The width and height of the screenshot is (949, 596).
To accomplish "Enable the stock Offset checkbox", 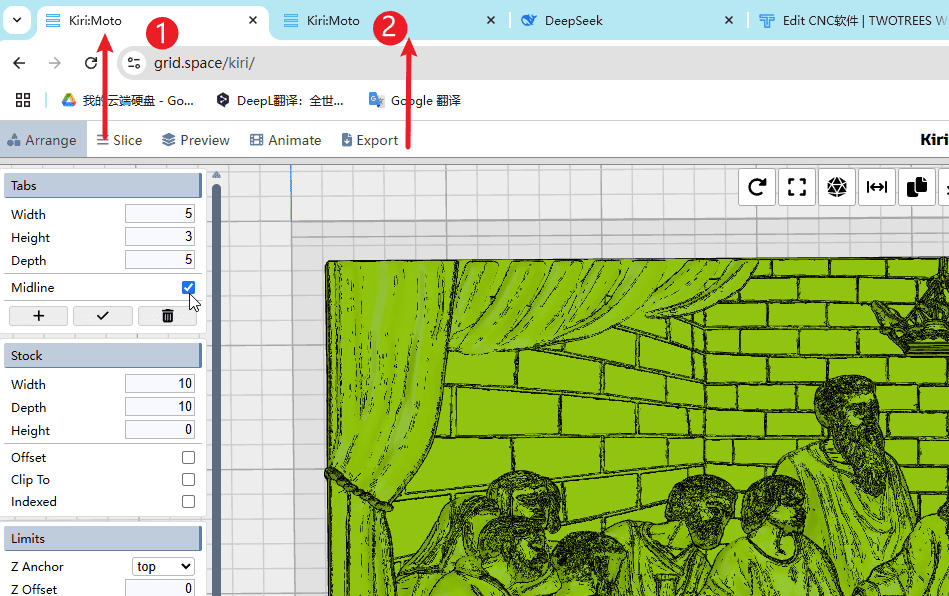I will click(188, 458).
